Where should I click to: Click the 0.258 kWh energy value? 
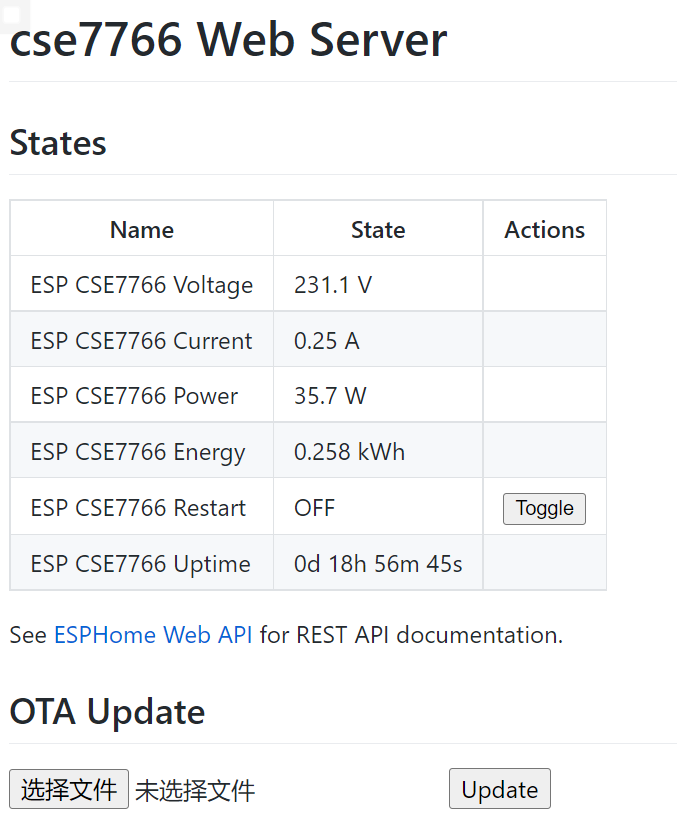(349, 452)
